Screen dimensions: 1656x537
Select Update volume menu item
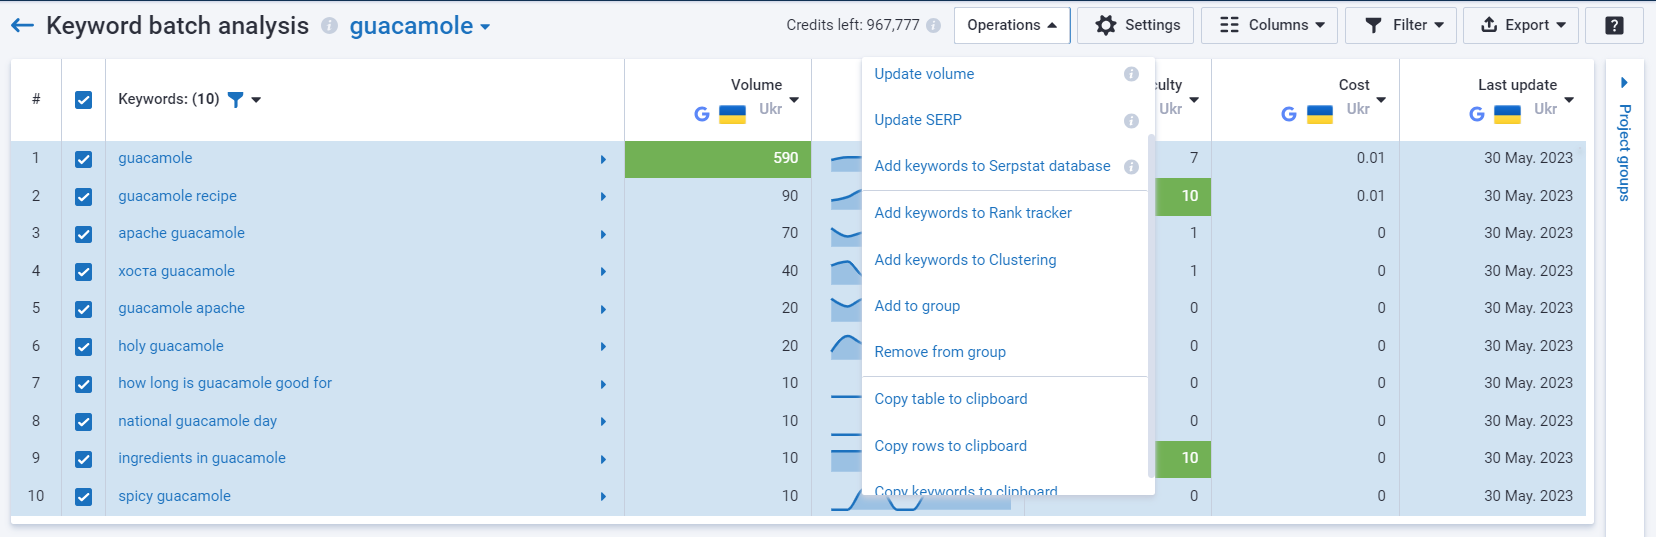pyautogui.click(x=924, y=74)
